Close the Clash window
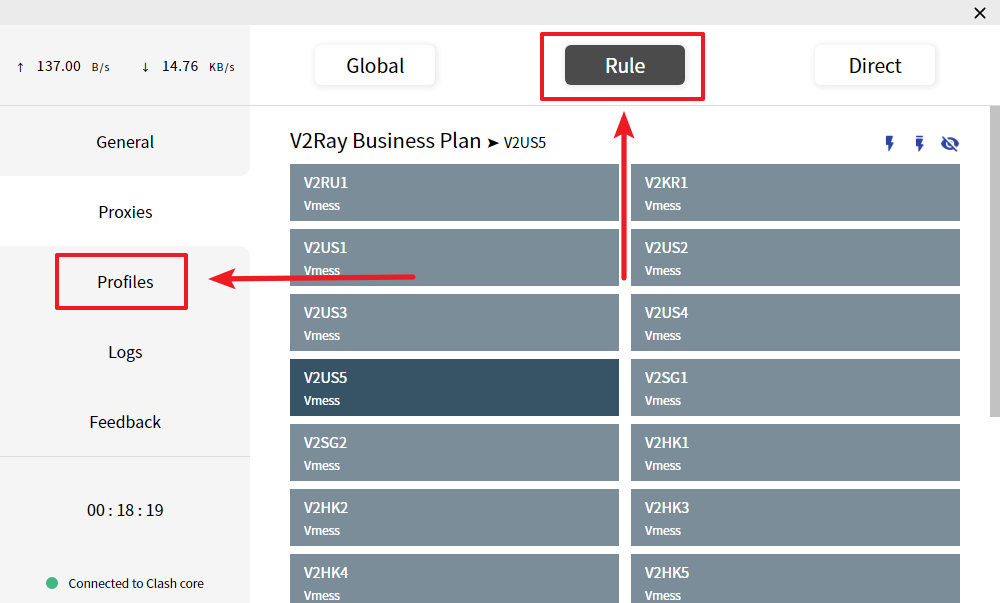Screen dimensions: 1000x603 980,13
